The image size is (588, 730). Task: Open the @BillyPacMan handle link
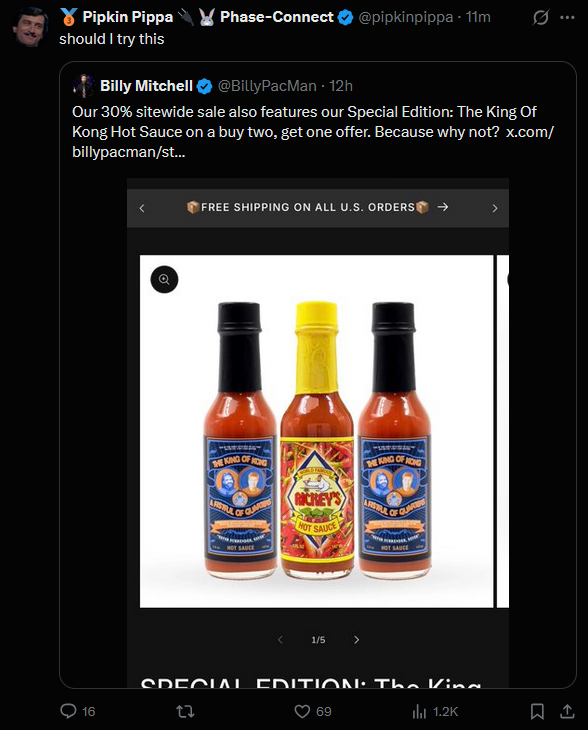(267, 86)
